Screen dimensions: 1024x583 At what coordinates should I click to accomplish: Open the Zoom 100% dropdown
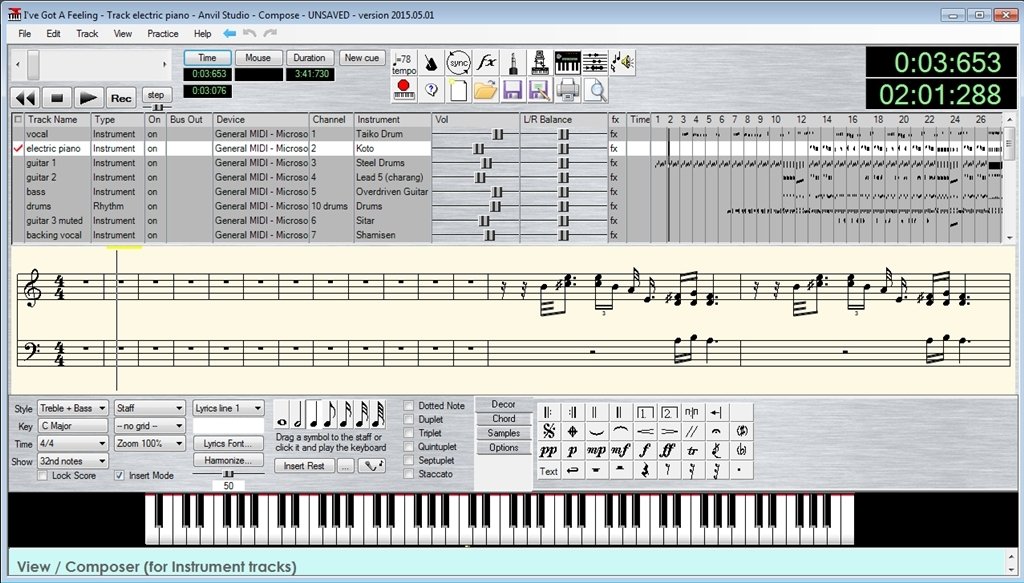click(x=150, y=443)
